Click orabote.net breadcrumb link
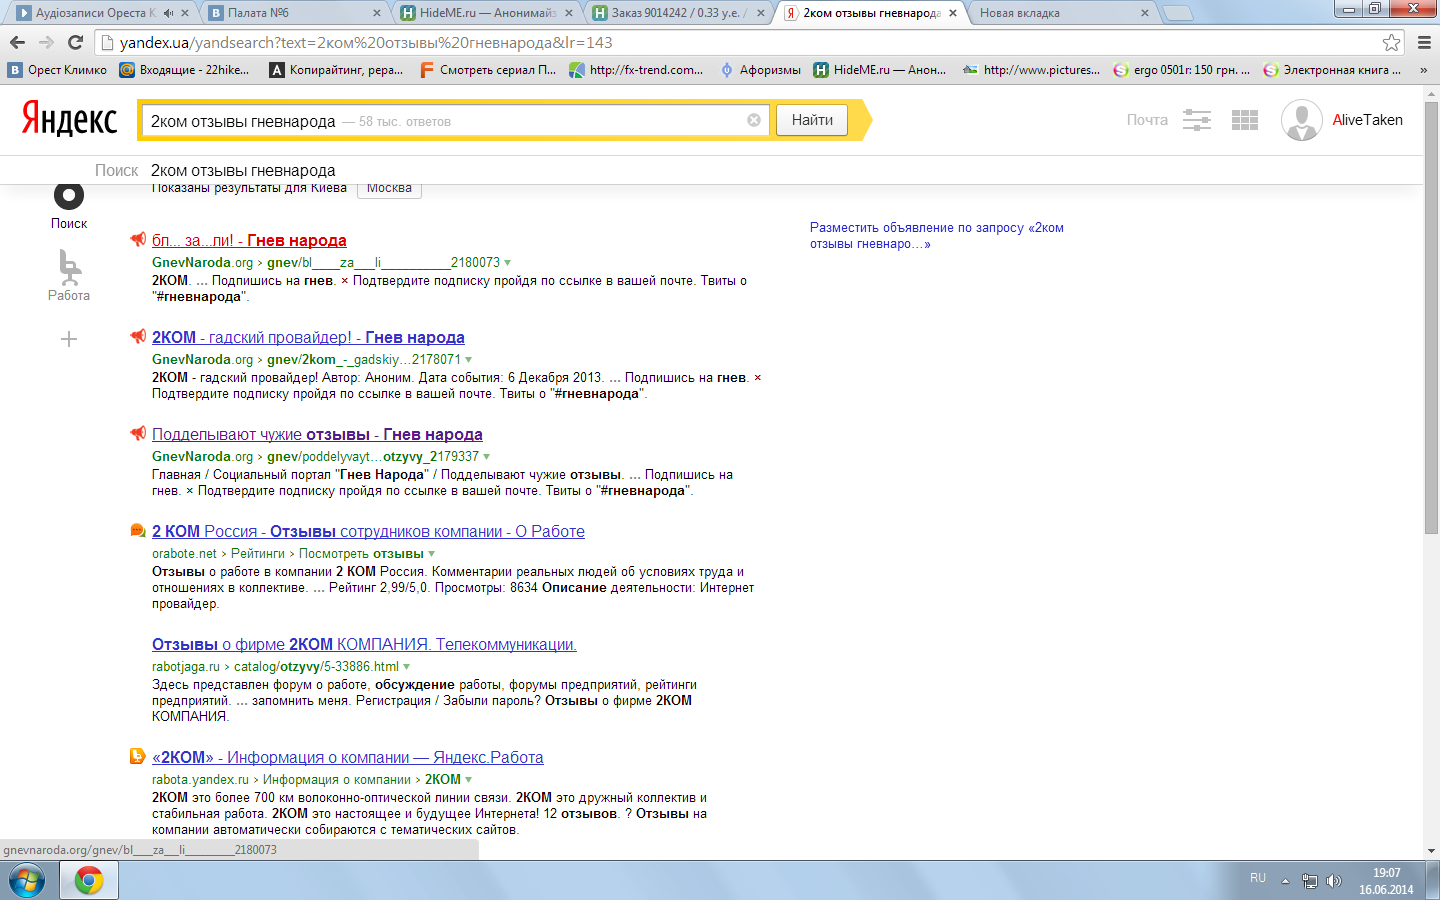Viewport: 1440px width, 900px height. tap(184, 554)
